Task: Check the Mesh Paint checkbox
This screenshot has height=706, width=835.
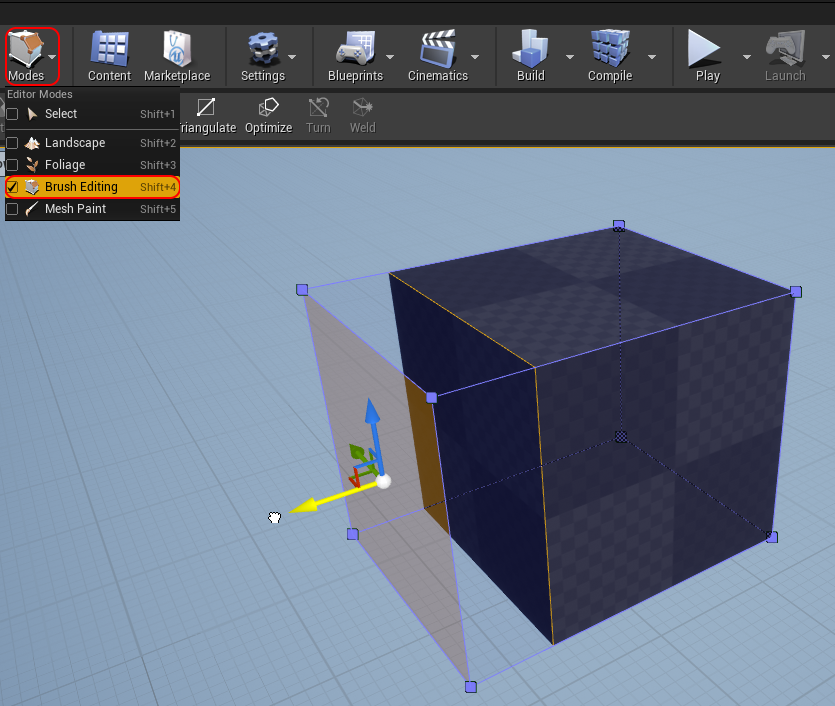Action: 12,209
